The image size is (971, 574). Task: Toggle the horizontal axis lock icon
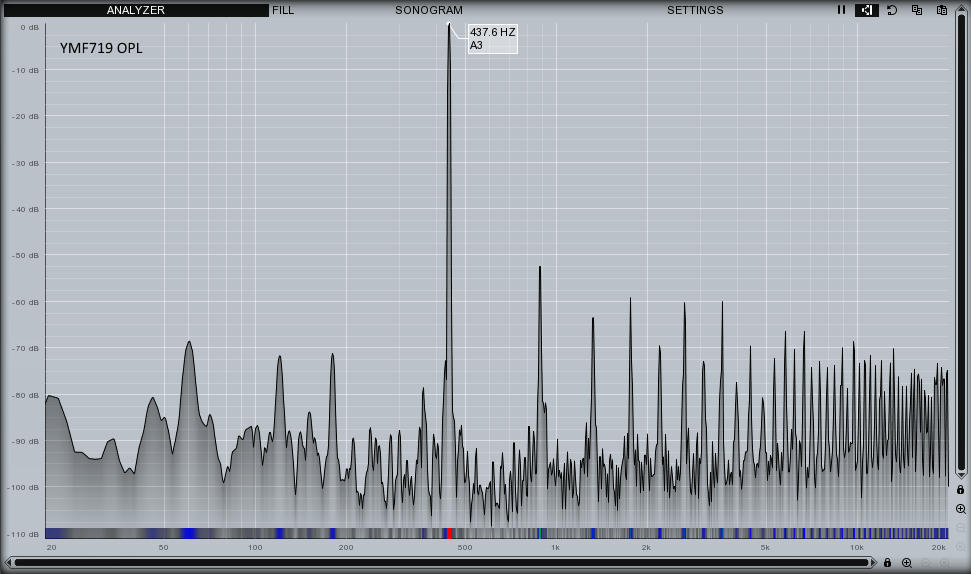[887, 563]
